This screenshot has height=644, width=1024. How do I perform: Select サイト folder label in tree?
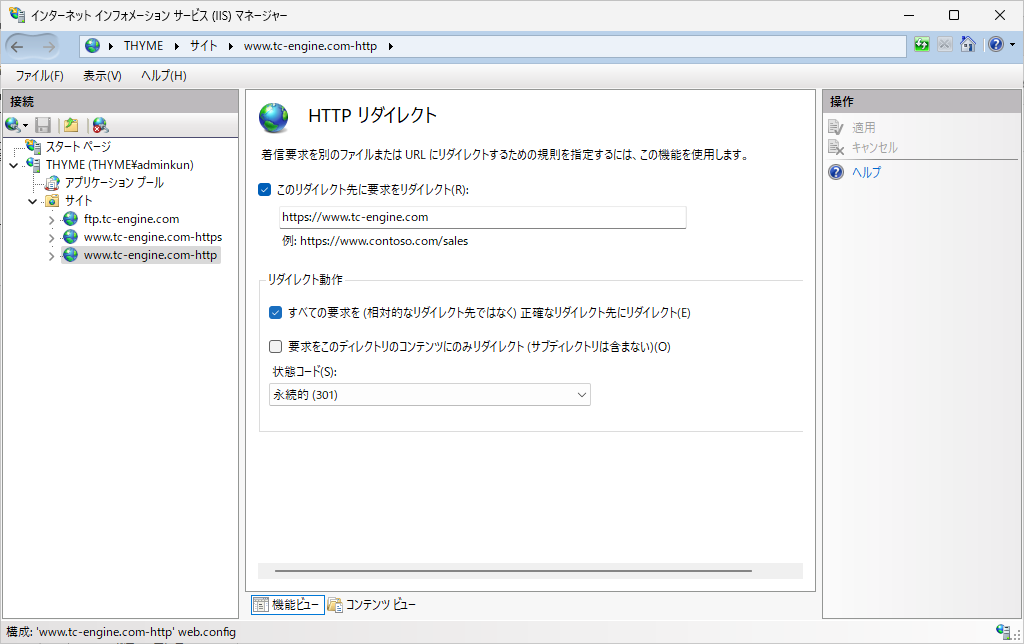[x=78, y=201]
